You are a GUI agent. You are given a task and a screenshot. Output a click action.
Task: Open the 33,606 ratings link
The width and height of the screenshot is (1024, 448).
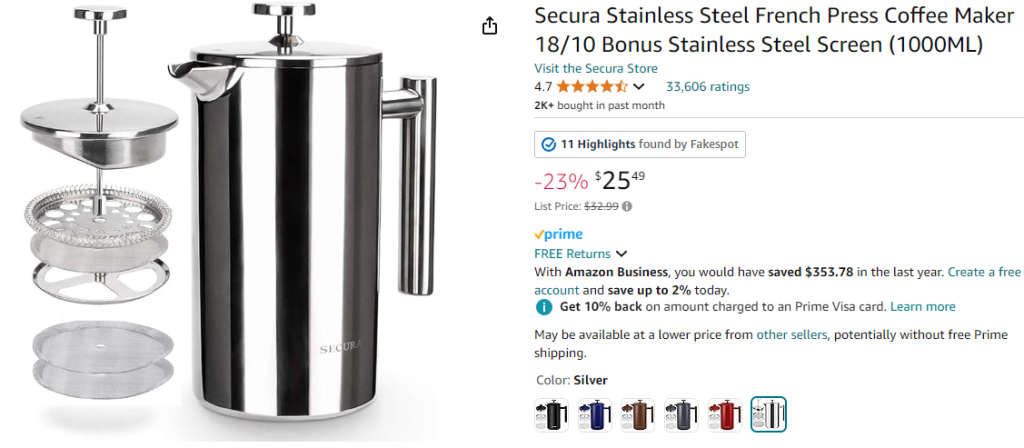point(707,87)
